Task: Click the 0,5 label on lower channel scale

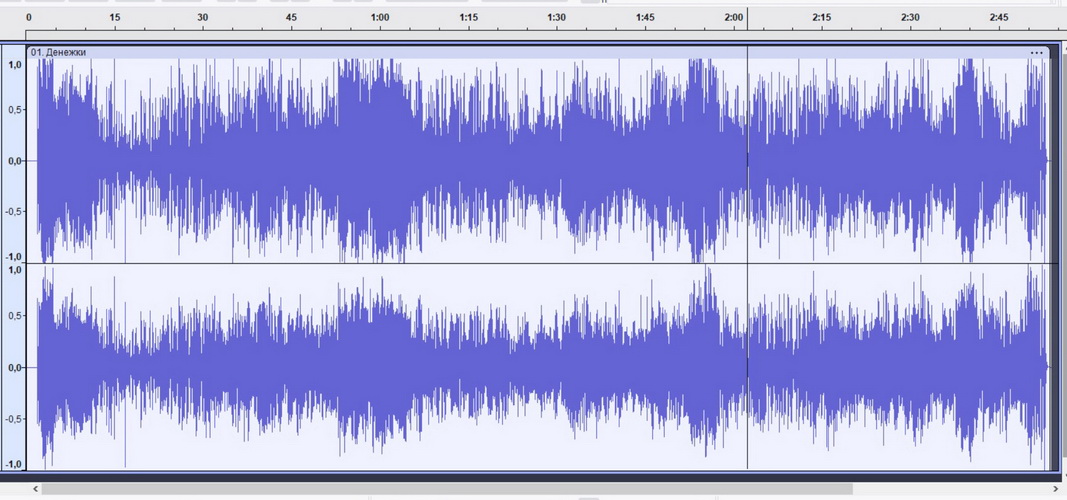Action: [x=14, y=316]
